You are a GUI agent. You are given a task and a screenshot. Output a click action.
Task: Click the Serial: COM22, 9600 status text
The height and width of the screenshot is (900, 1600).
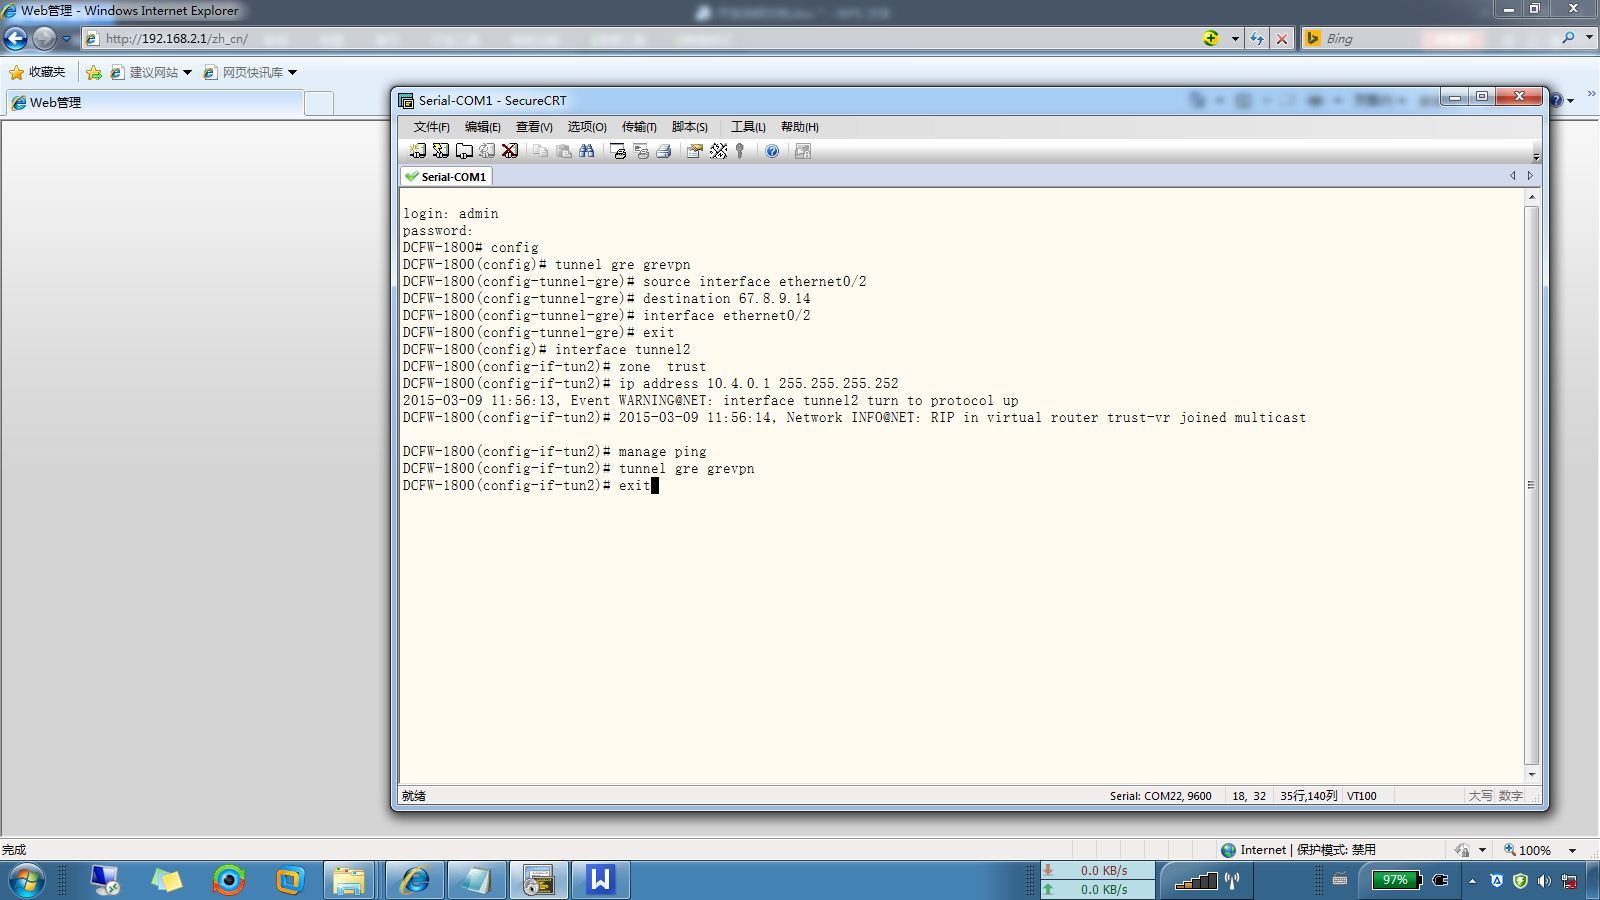pos(1160,796)
